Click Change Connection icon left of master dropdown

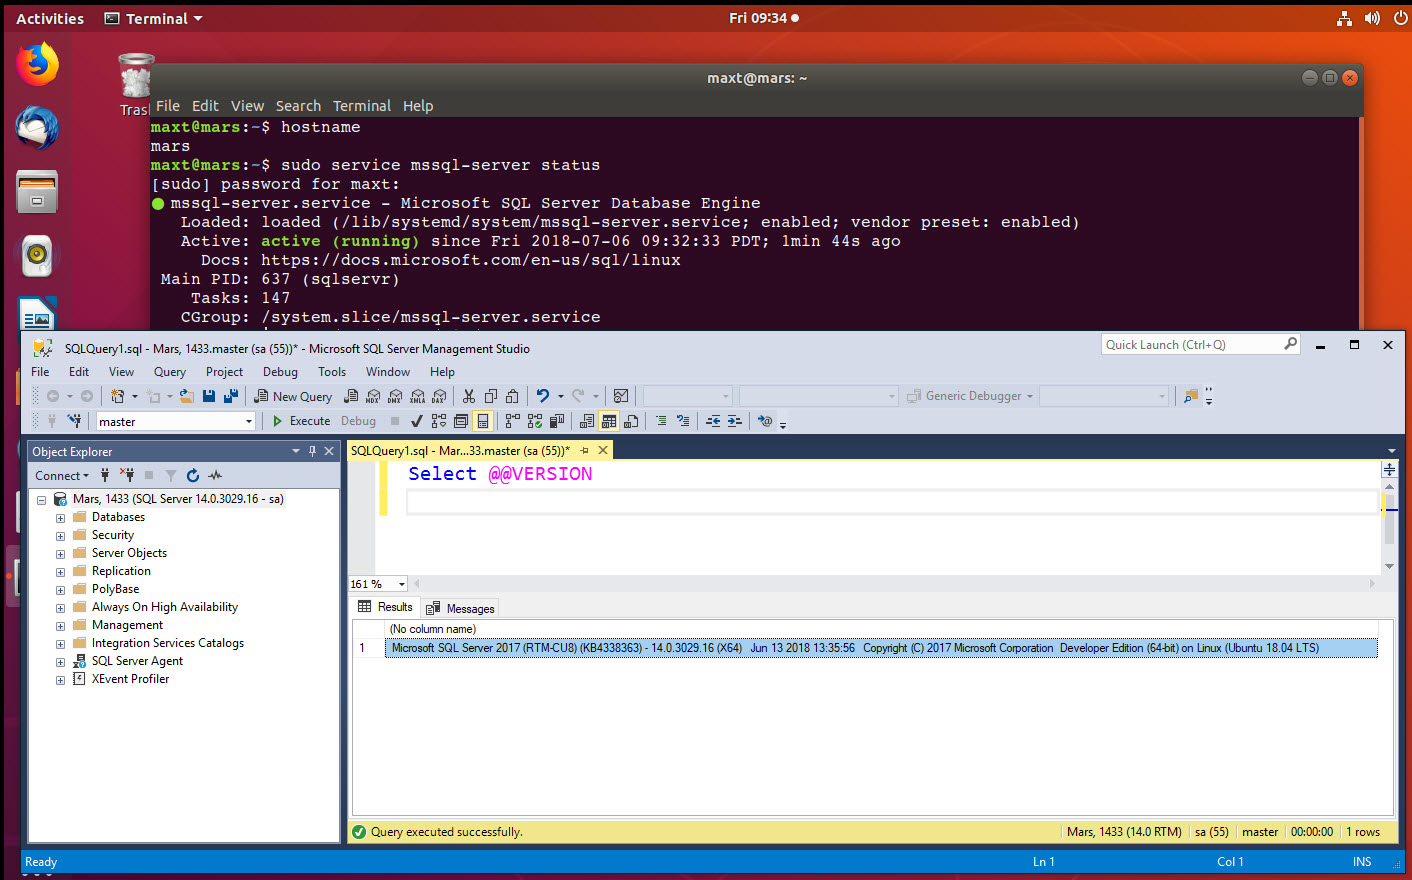click(74, 421)
